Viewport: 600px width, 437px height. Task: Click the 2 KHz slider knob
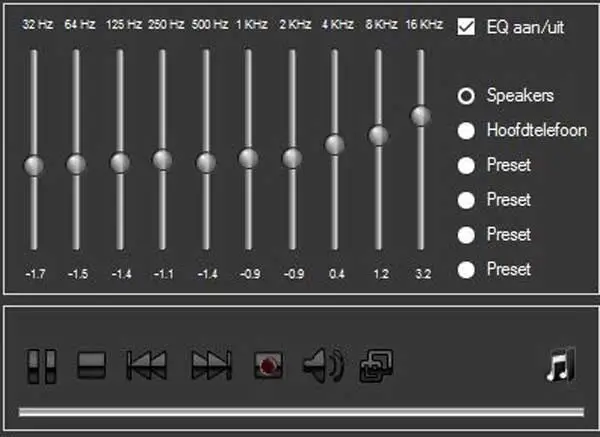[x=292, y=158]
